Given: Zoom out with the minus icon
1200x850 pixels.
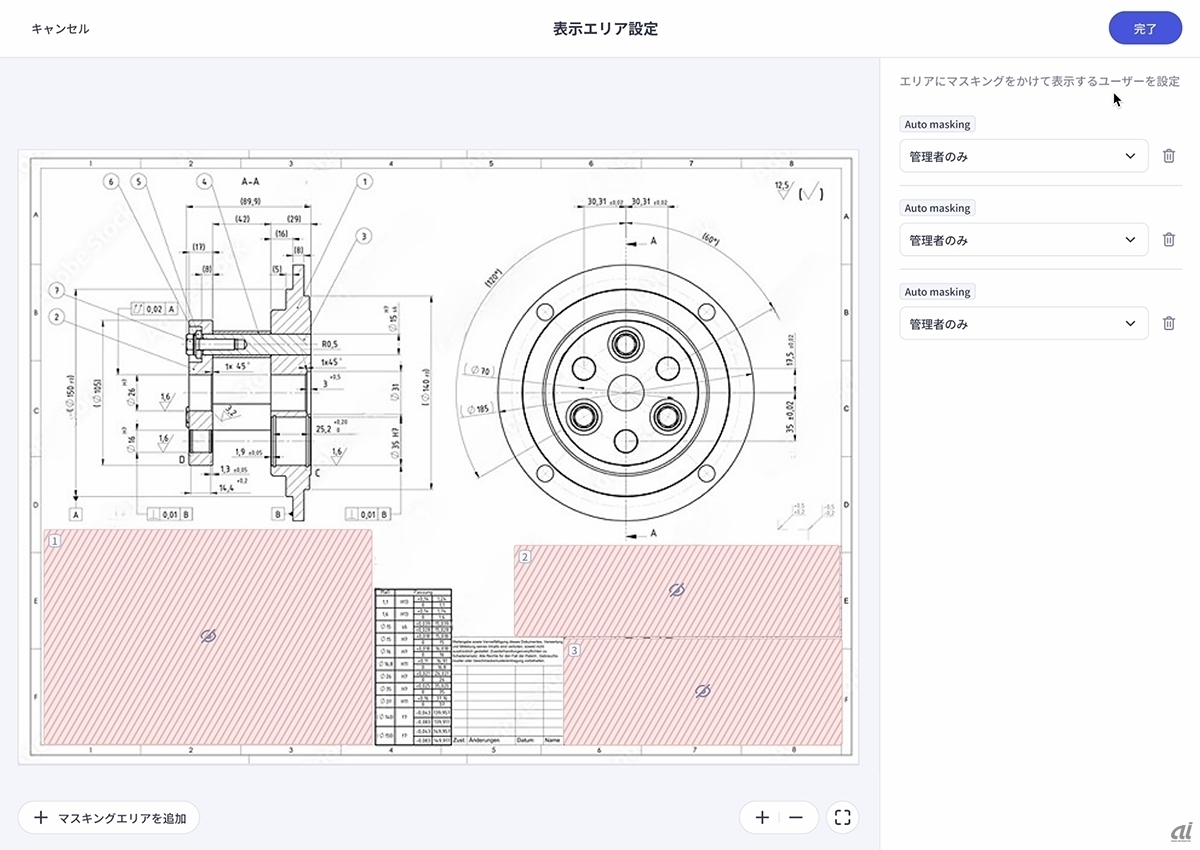Looking at the screenshot, I should pos(796,817).
